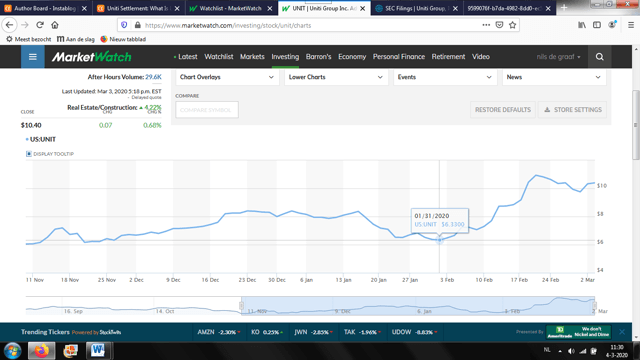Click the Restore Defaults button
Viewport: 640px width, 360px height.
(503, 110)
